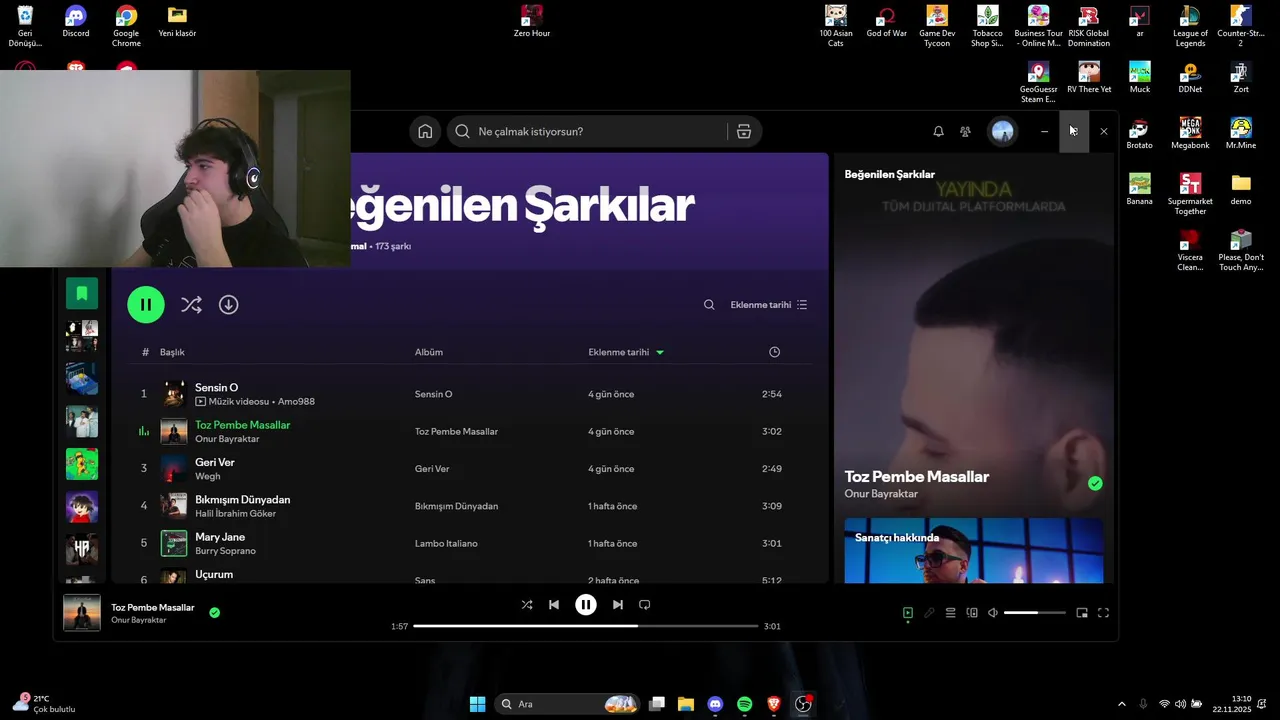Open the Brave browser from the taskbar

coord(774,704)
